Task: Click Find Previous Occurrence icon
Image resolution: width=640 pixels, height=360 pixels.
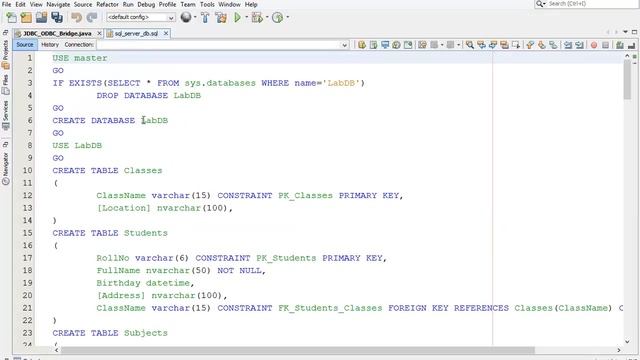Action: click(x=481, y=45)
